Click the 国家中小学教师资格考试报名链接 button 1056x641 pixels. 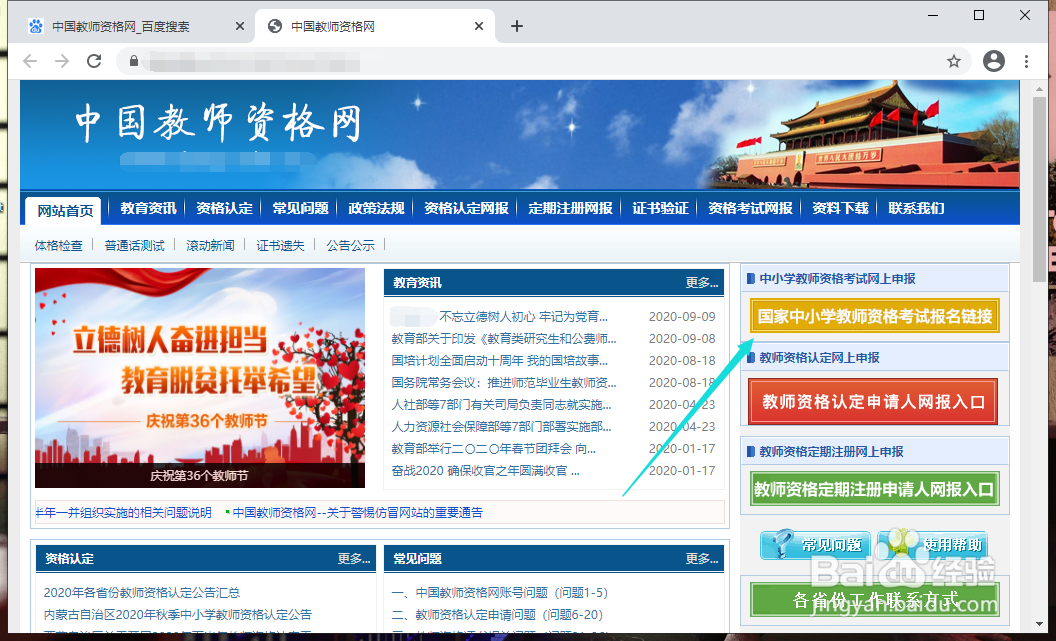click(x=874, y=316)
